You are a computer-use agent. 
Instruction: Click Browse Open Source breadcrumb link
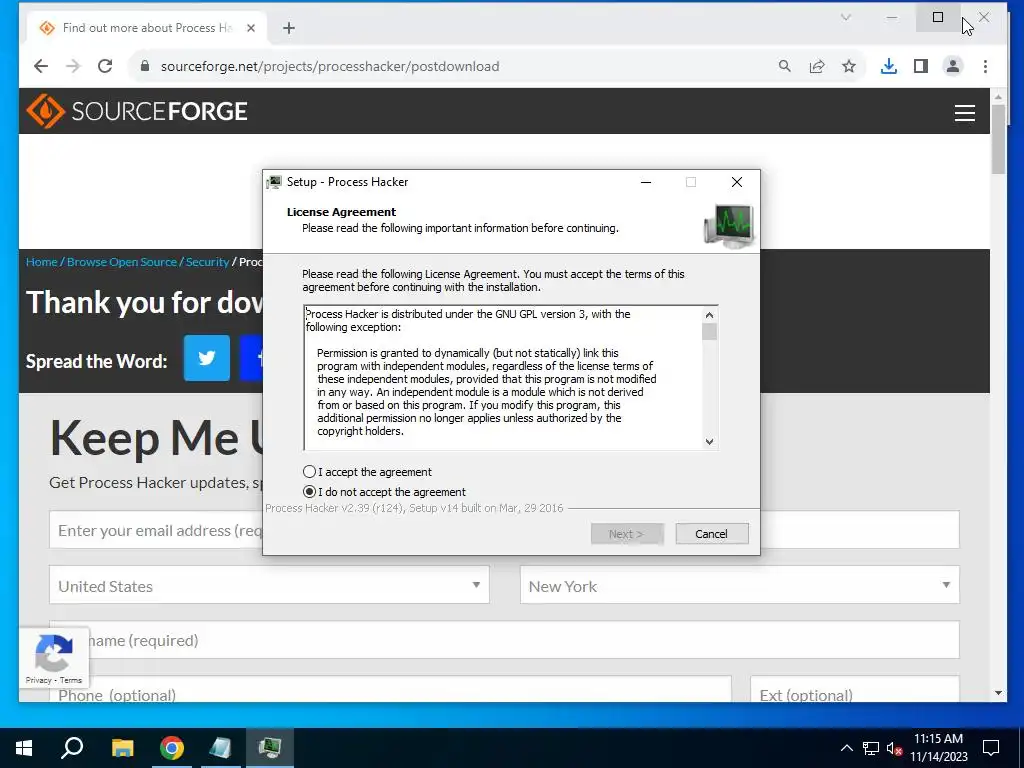pyautogui.click(x=121, y=262)
